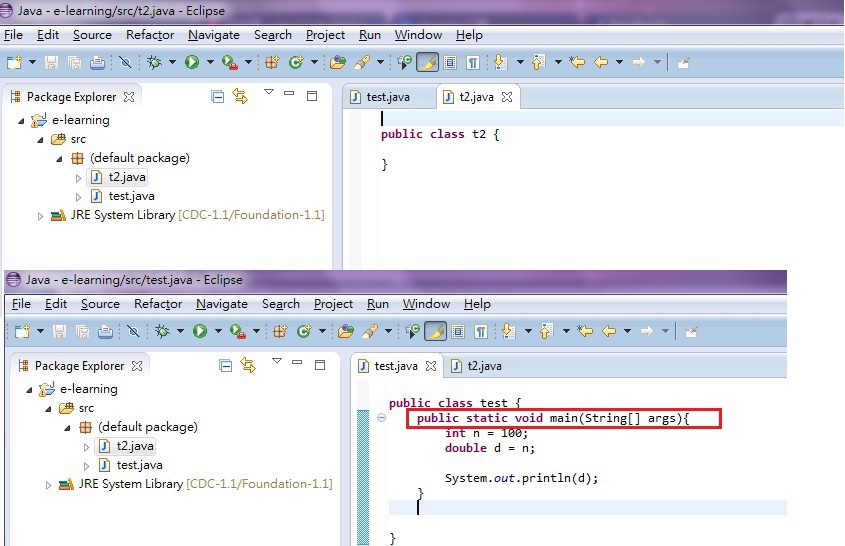The height and width of the screenshot is (546, 845).
Task: Toggle Mark Occurrences in the top Eclipse toolbar
Action: (427, 63)
